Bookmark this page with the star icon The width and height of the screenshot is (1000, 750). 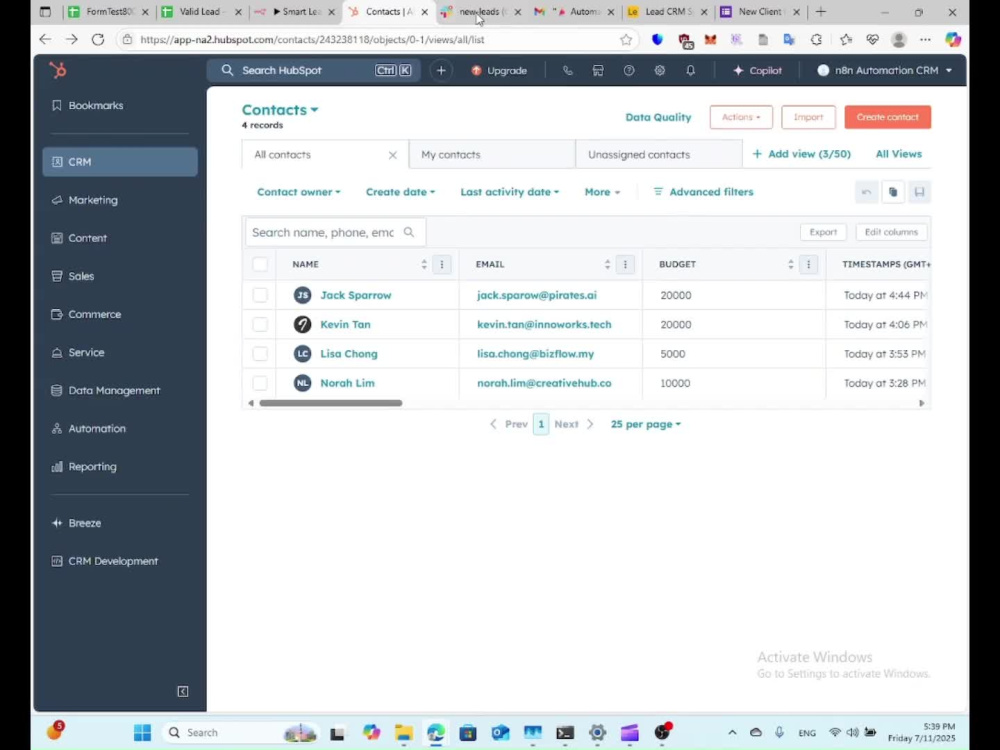626,40
